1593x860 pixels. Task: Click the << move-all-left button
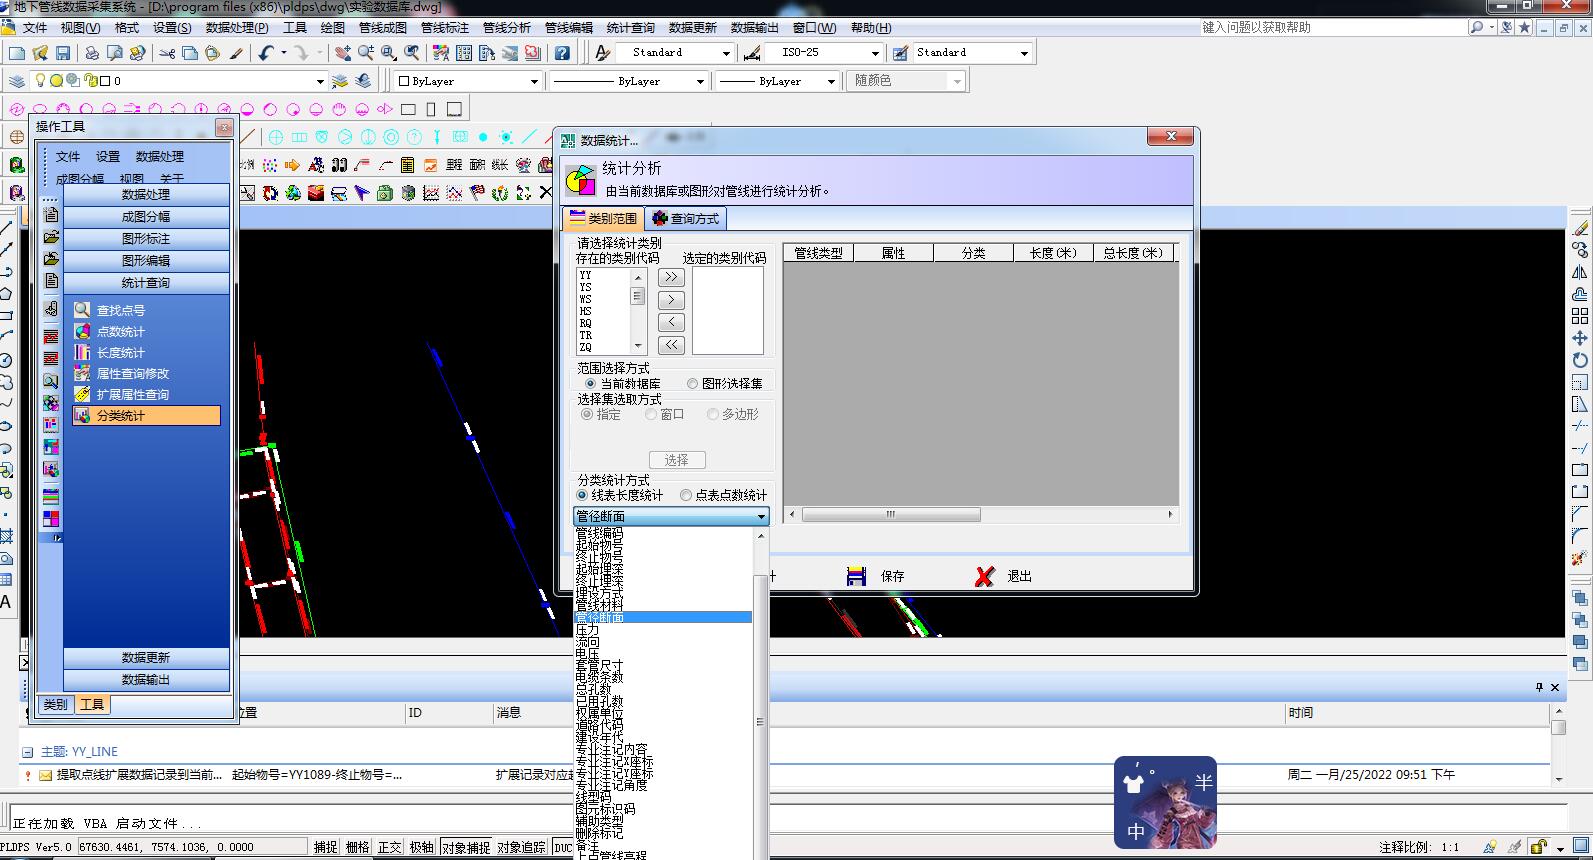[x=671, y=345]
